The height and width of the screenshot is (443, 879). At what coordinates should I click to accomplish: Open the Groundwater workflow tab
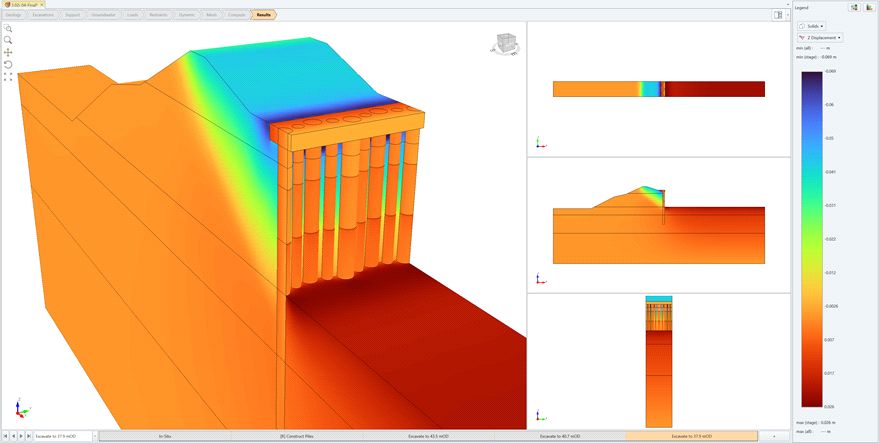tap(102, 15)
